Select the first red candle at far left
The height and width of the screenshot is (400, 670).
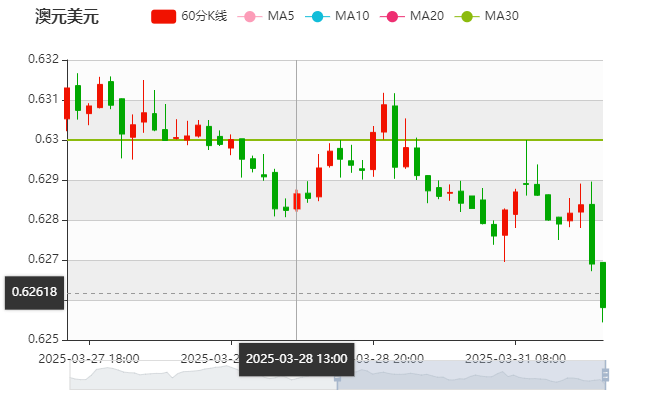(67, 103)
